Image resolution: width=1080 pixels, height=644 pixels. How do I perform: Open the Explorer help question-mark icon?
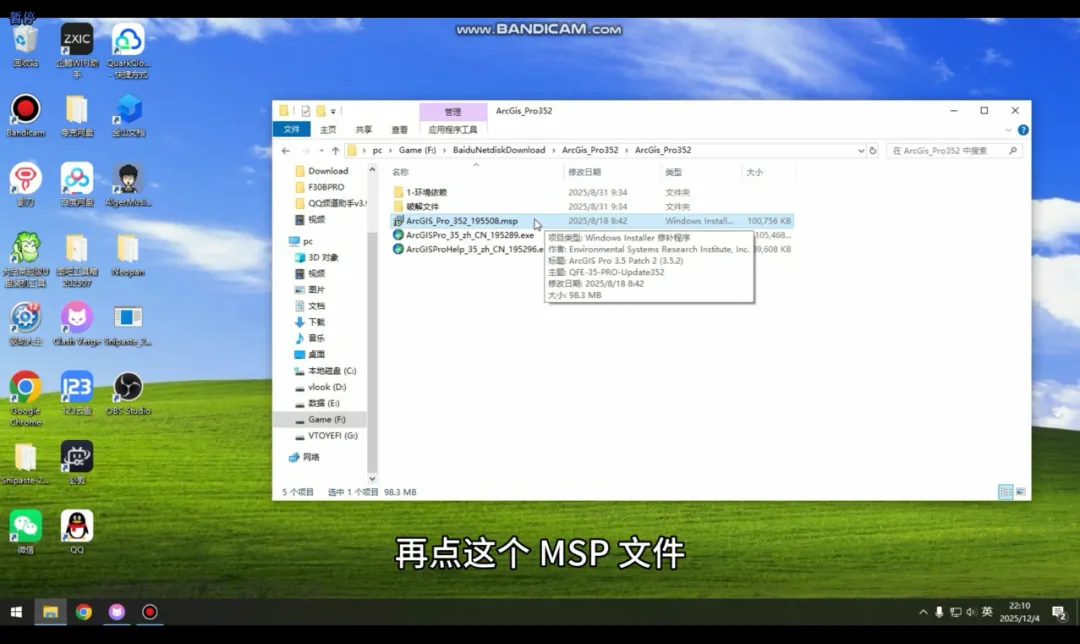click(x=1023, y=129)
